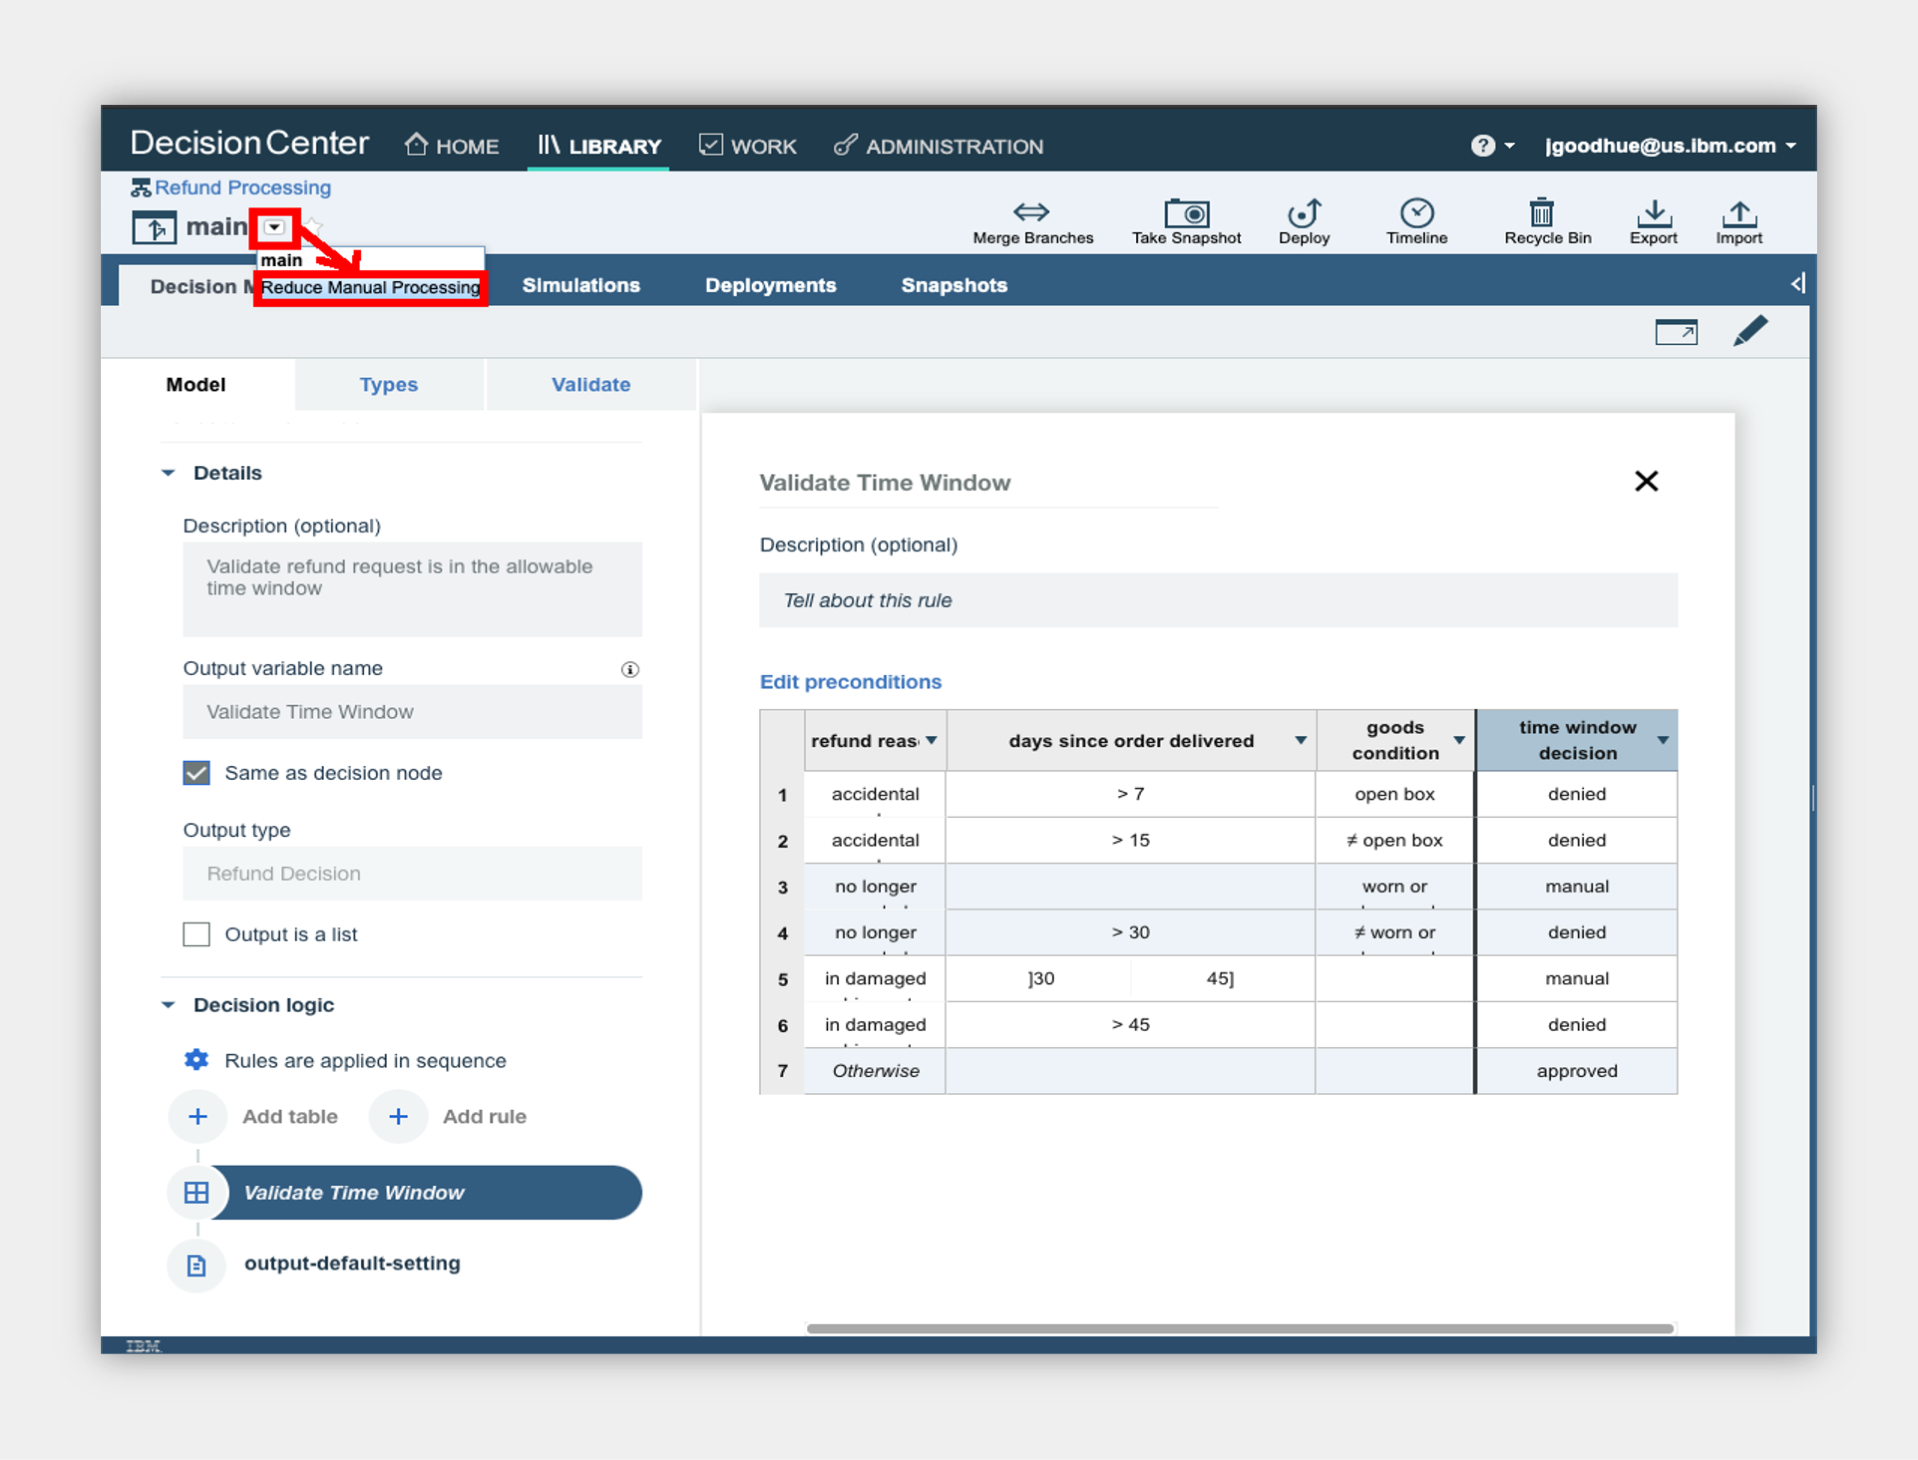
Task: Switch to Simulations tab
Action: [581, 285]
